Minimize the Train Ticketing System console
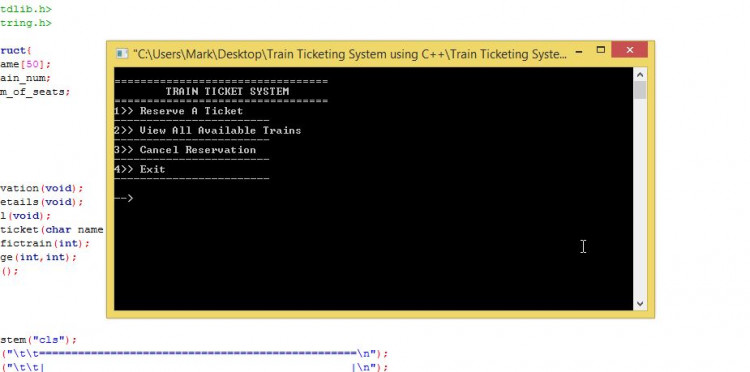Screen dimensions: 750x372 point(579,51)
